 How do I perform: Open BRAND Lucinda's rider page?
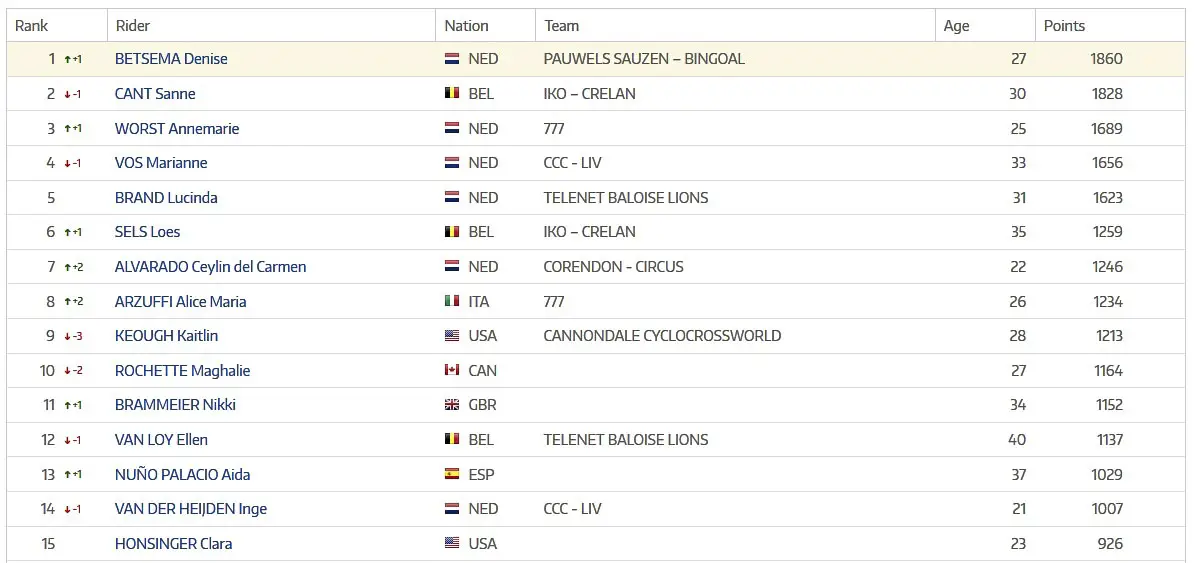point(166,198)
